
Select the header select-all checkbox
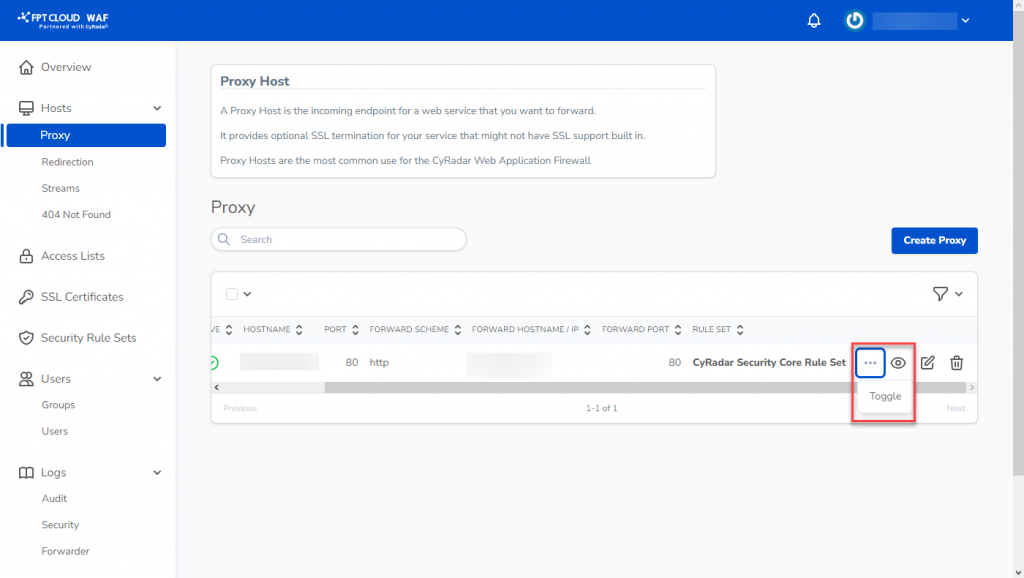pos(230,293)
